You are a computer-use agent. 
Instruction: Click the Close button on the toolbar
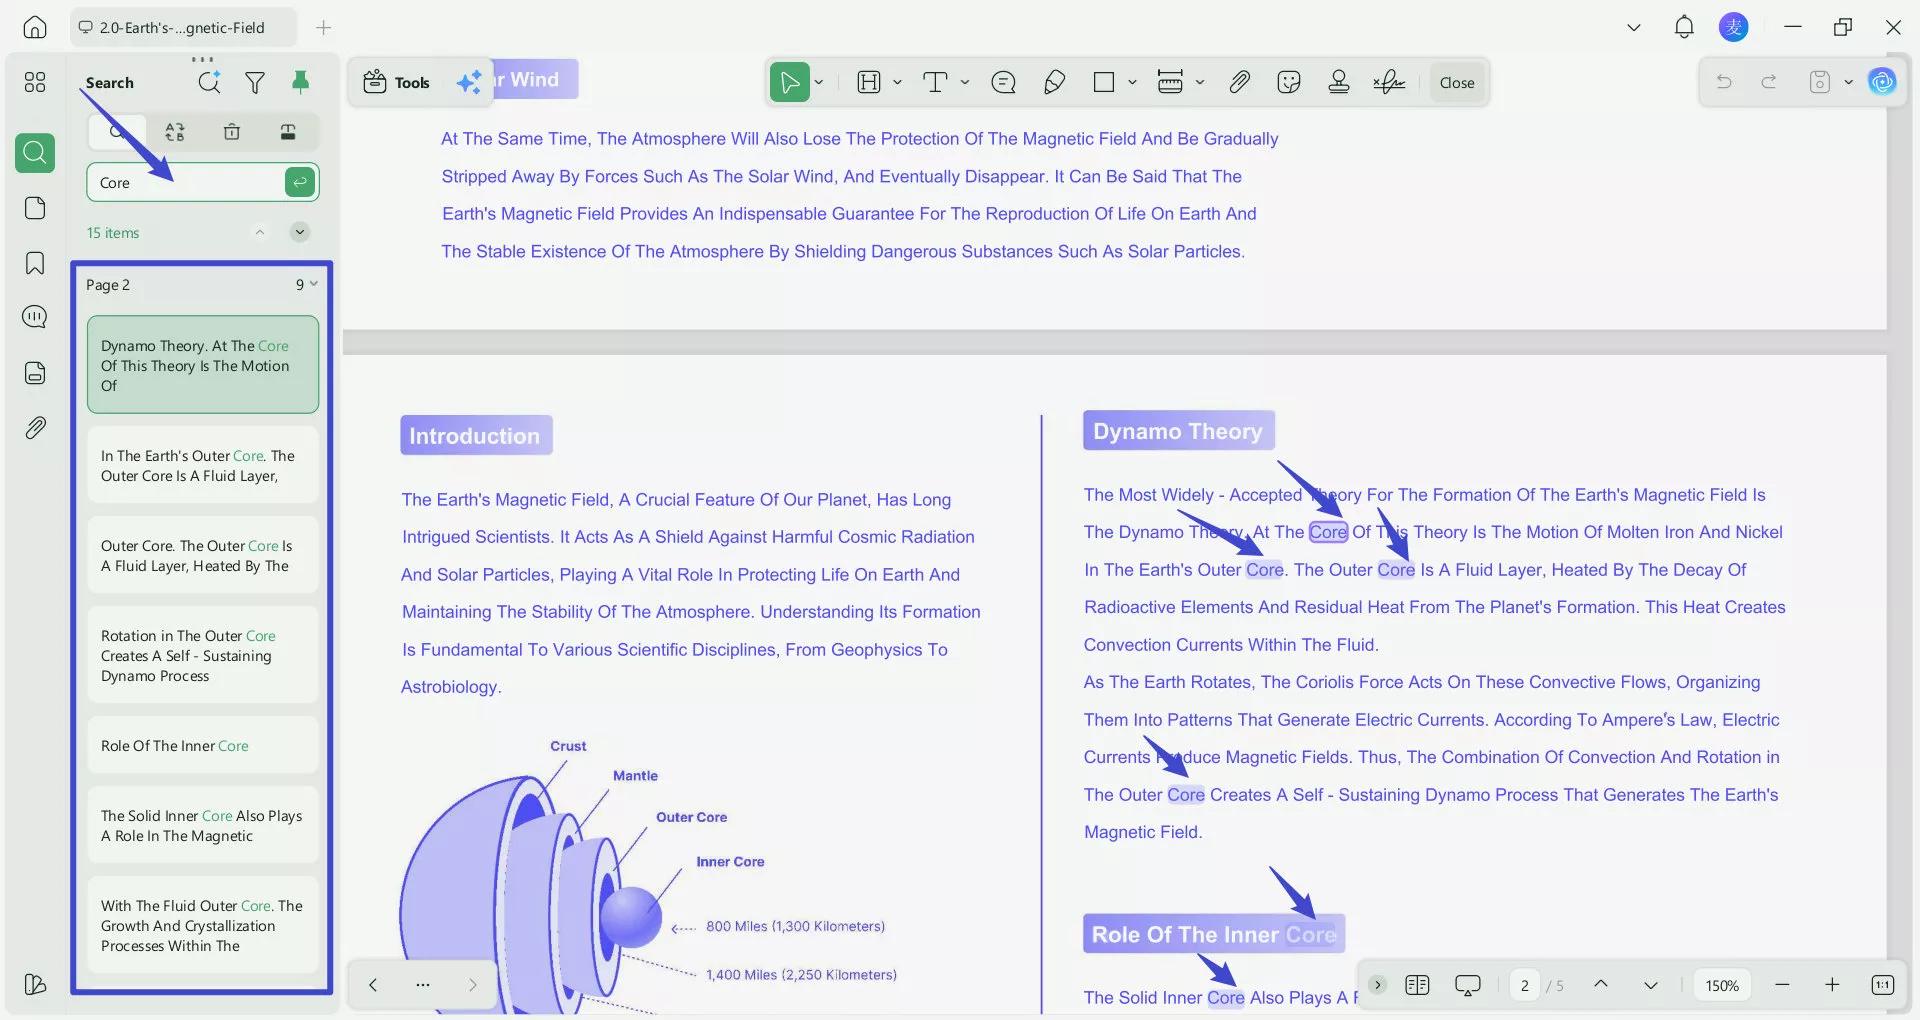coord(1456,82)
